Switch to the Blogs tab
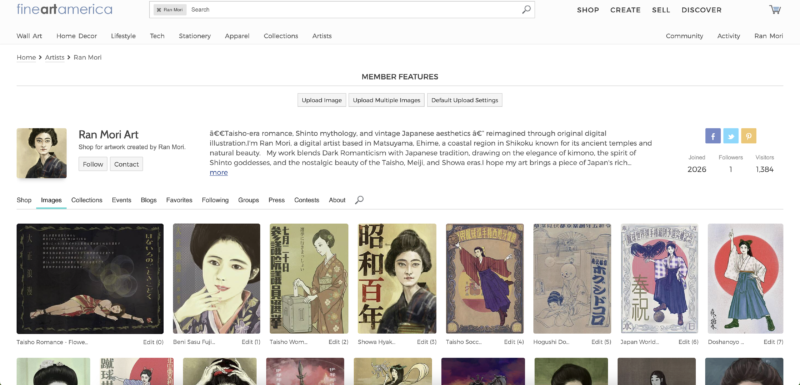 point(148,200)
